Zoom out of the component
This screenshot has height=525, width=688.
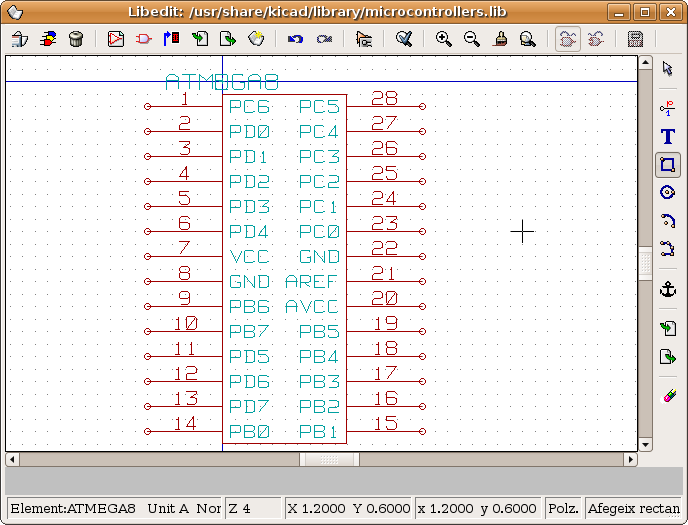[472, 39]
